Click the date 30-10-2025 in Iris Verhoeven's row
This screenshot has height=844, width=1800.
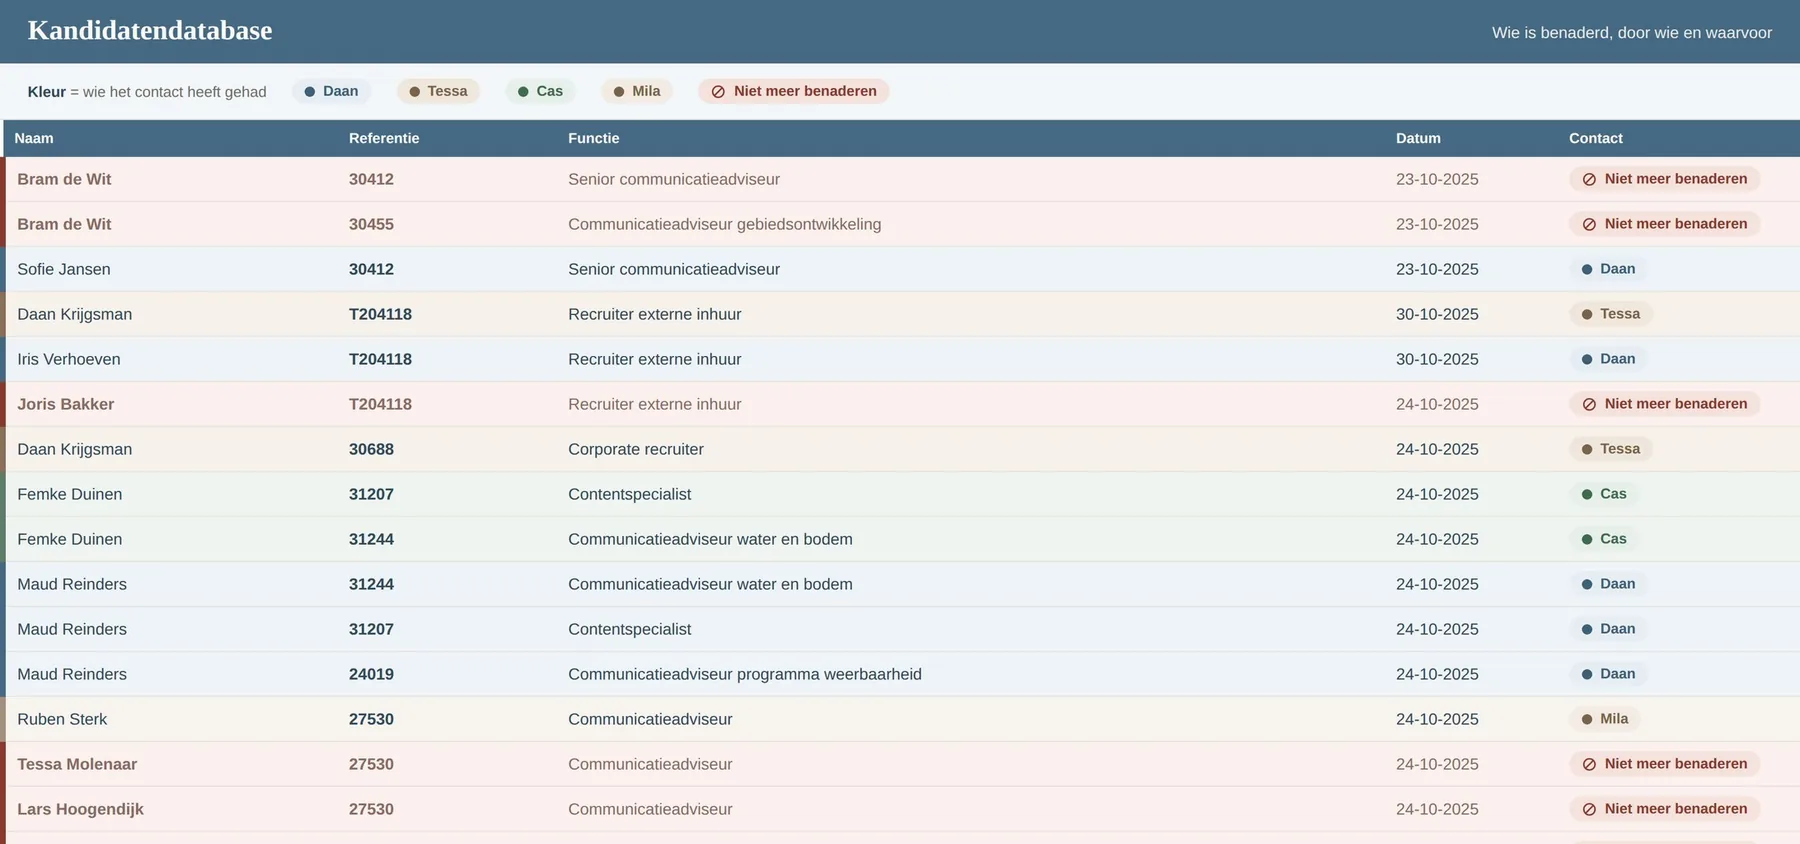[1437, 359]
